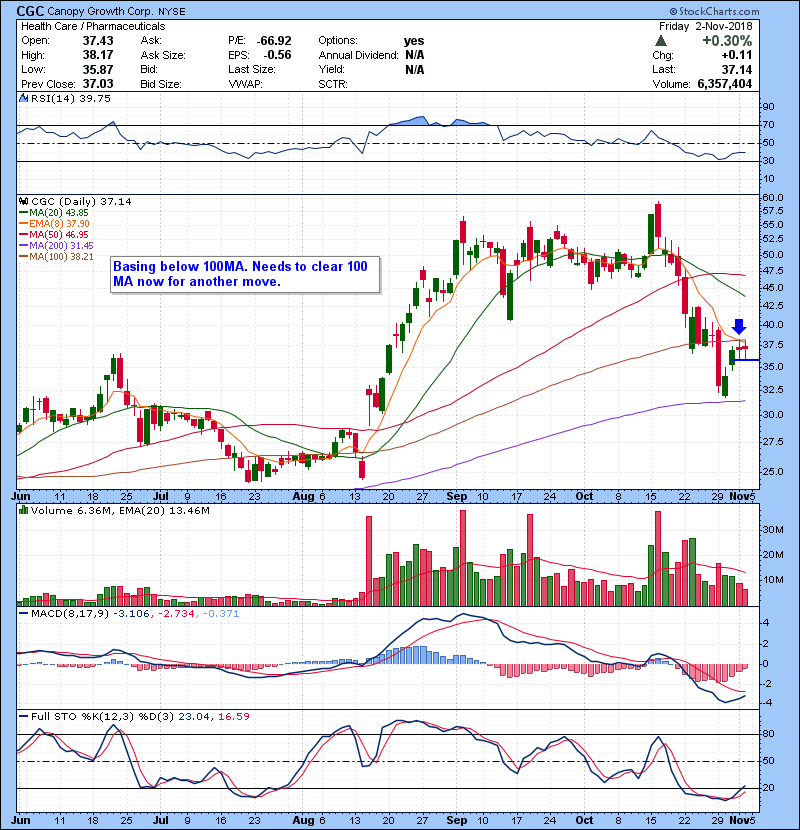Image resolution: width=800 pixels, height=830 pixels.
Task: Click the stochastic %D value 16.59
Action: [x=233, y=716]
